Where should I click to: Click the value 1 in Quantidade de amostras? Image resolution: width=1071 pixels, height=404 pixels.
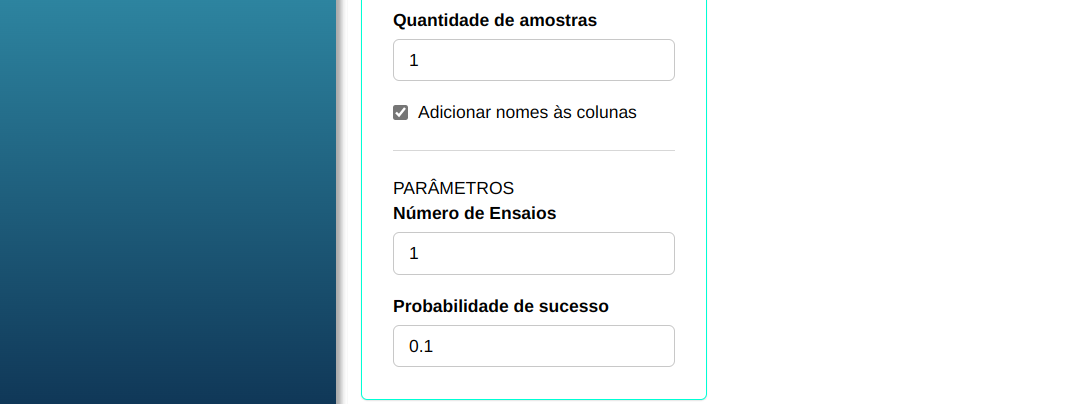tap(414, 61)
